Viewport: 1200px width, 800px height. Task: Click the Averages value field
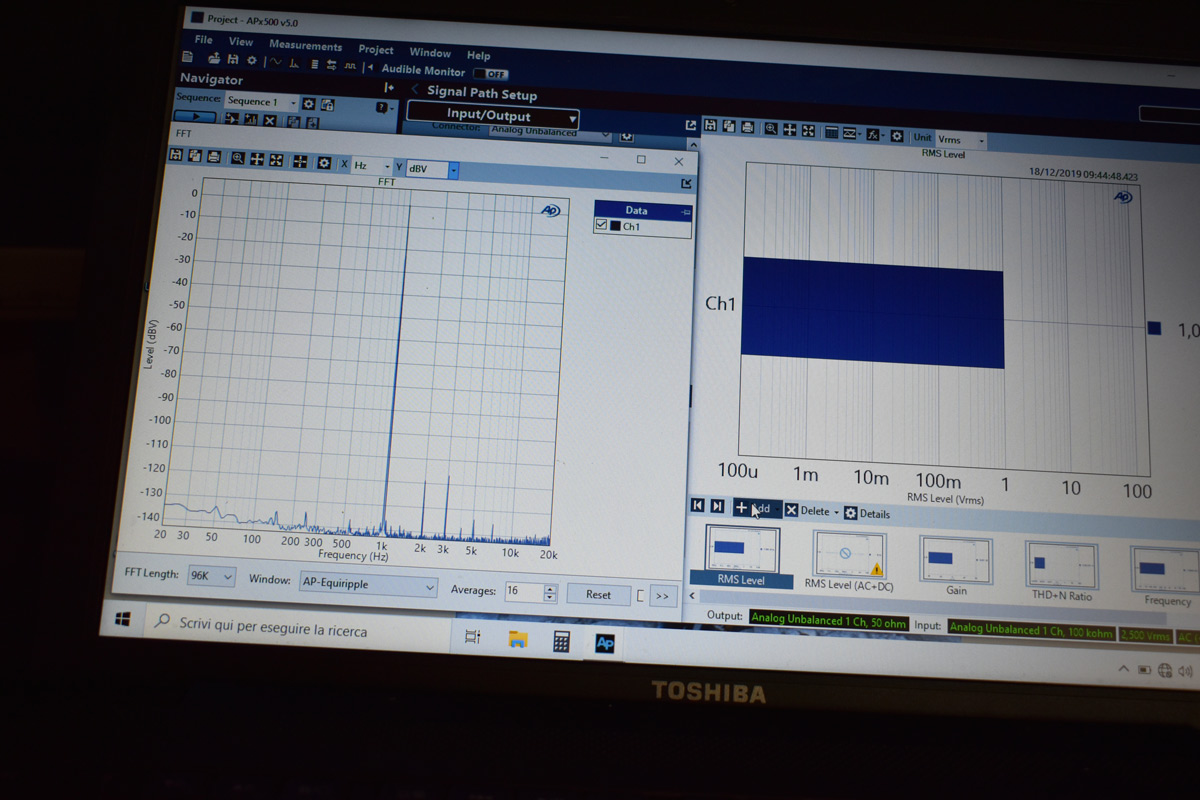coord(523,592)
